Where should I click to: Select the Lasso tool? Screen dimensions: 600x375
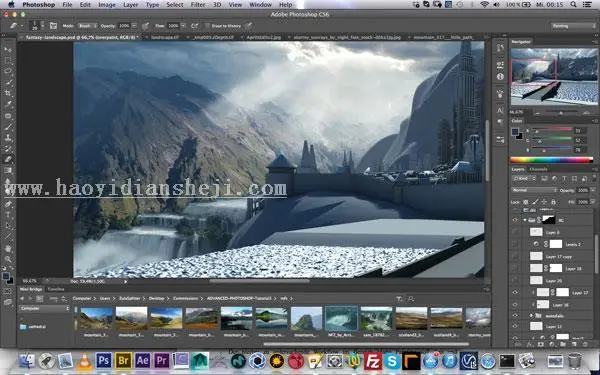click(8, 71)
